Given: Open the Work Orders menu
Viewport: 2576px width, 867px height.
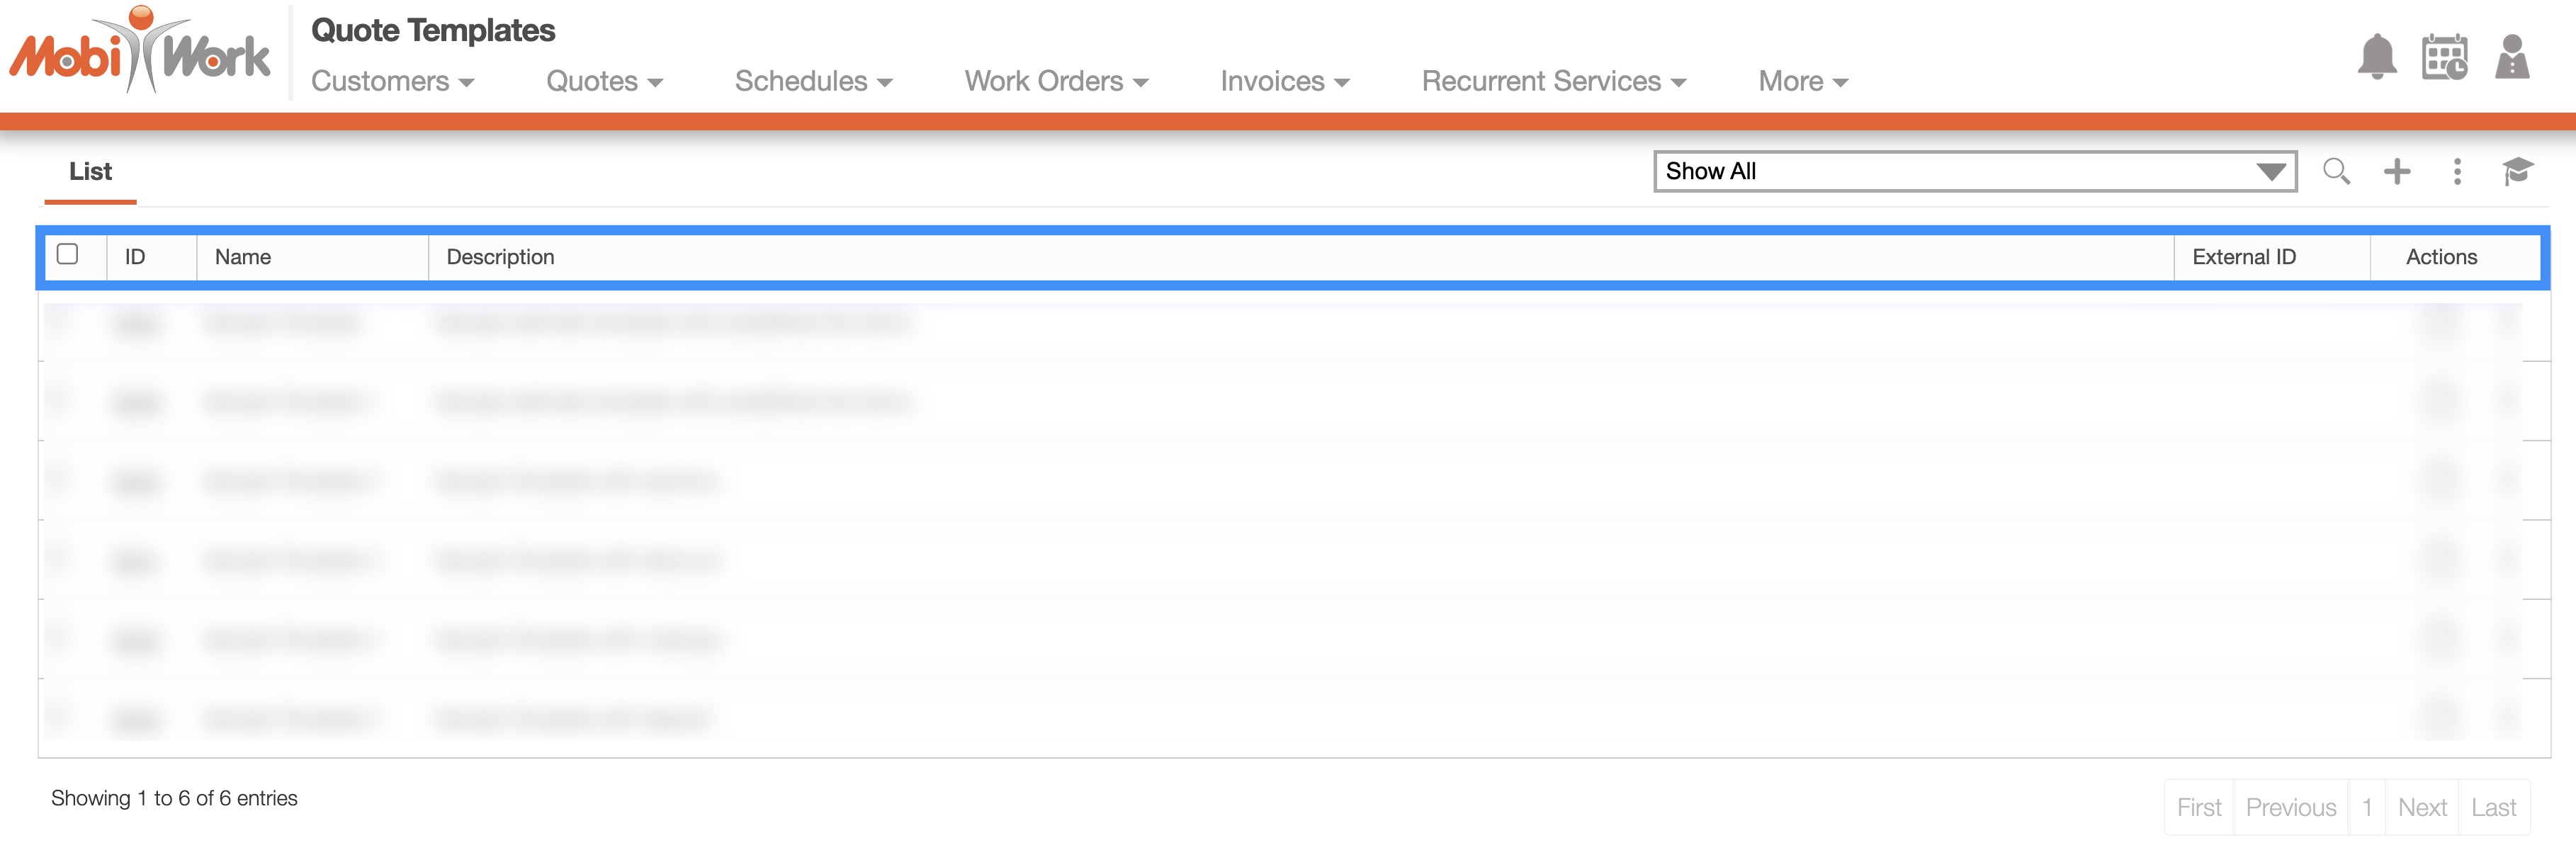Looking at the screenshot, I should pos(1056,81).
